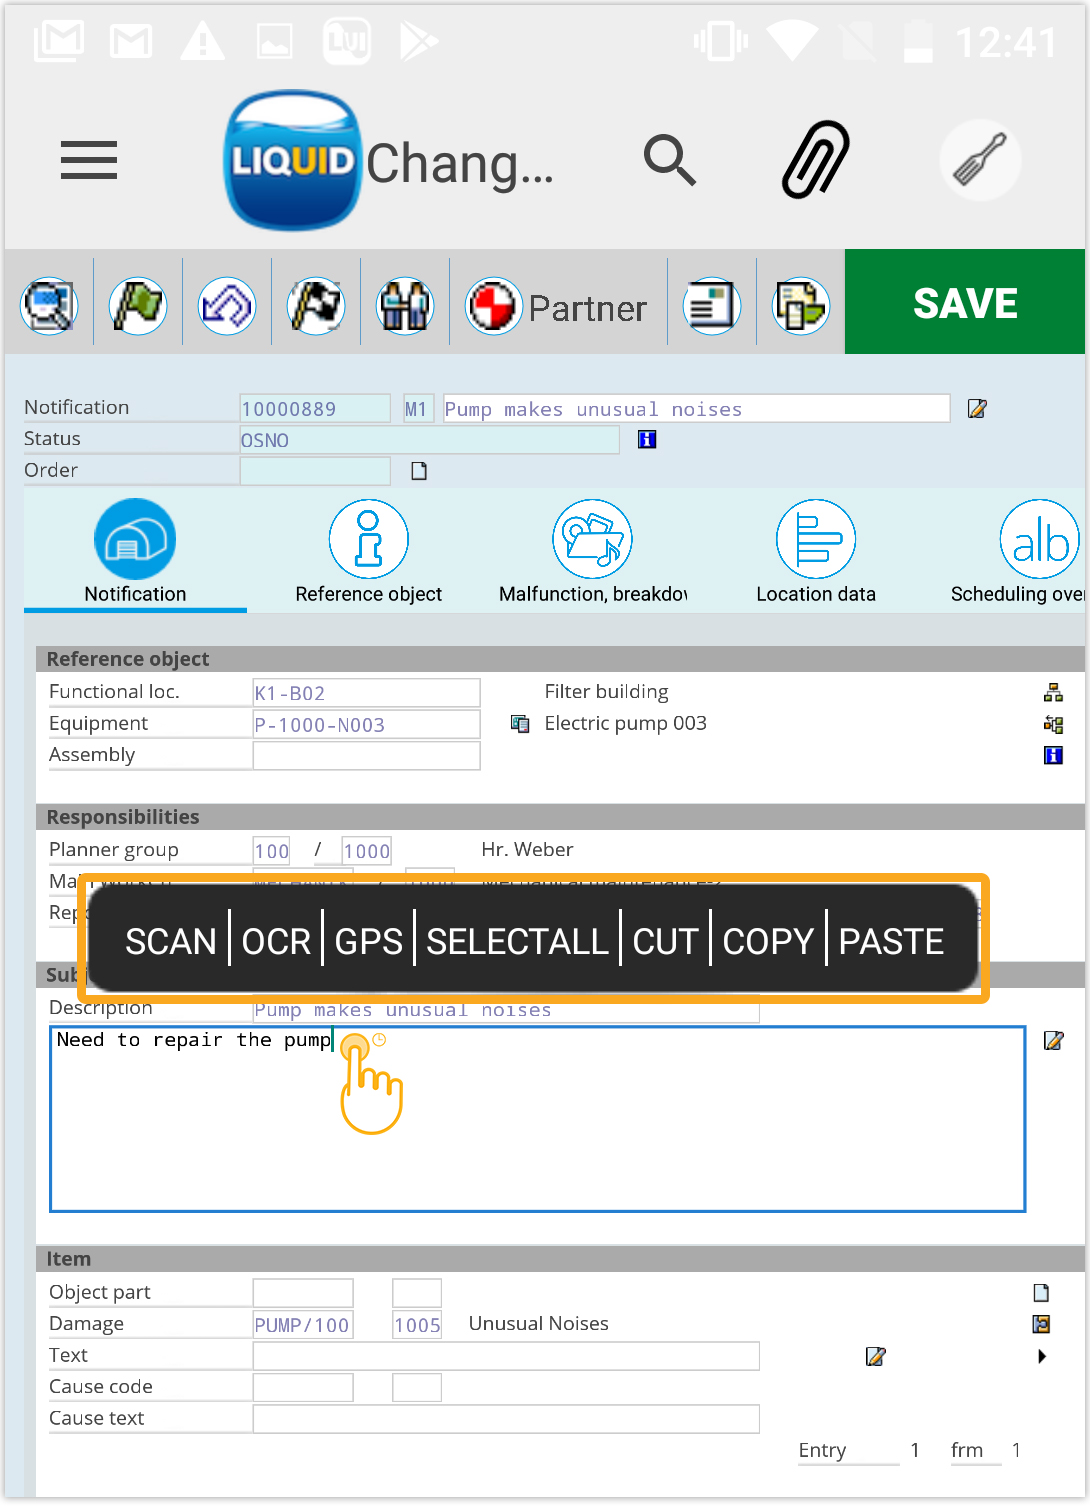Image resolution: width=1090 pixels, height=1507 pixels.
Task: Click the next item arrow in Item section
Action: coord(1042,1357)
